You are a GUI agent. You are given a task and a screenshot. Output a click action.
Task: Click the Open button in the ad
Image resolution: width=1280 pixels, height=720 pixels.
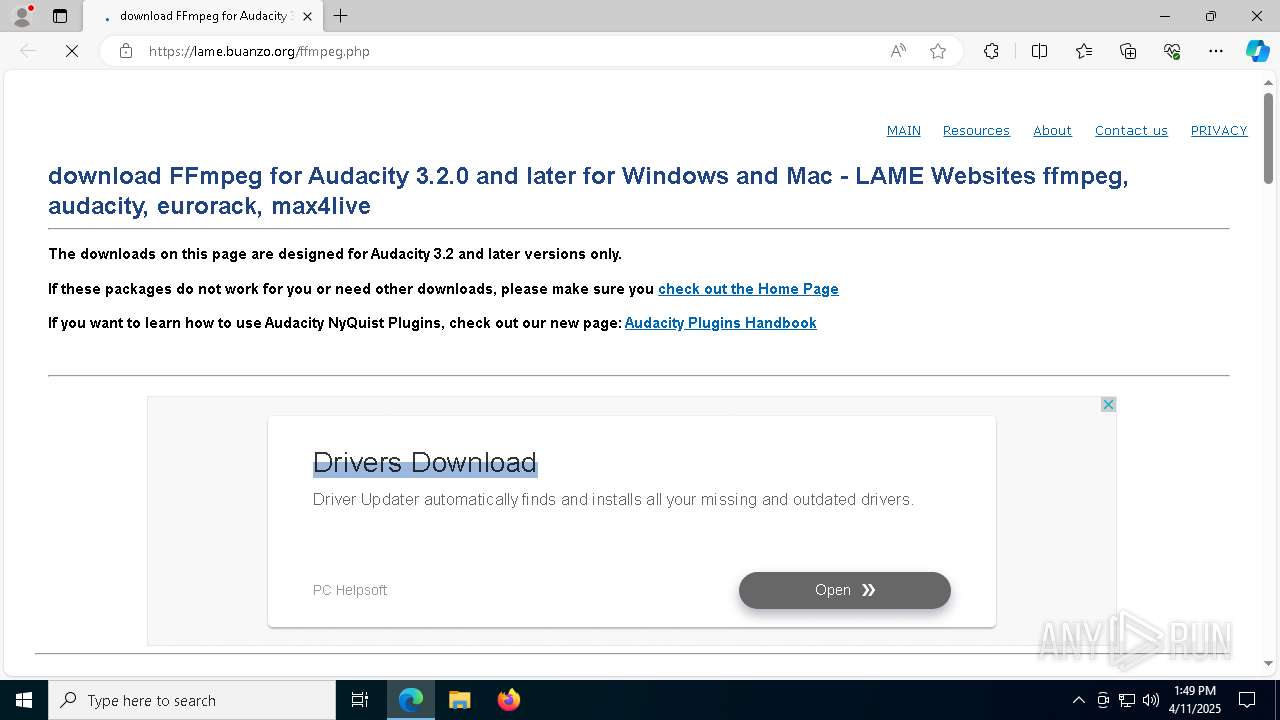pyautogui.click(x=845, y=590)
